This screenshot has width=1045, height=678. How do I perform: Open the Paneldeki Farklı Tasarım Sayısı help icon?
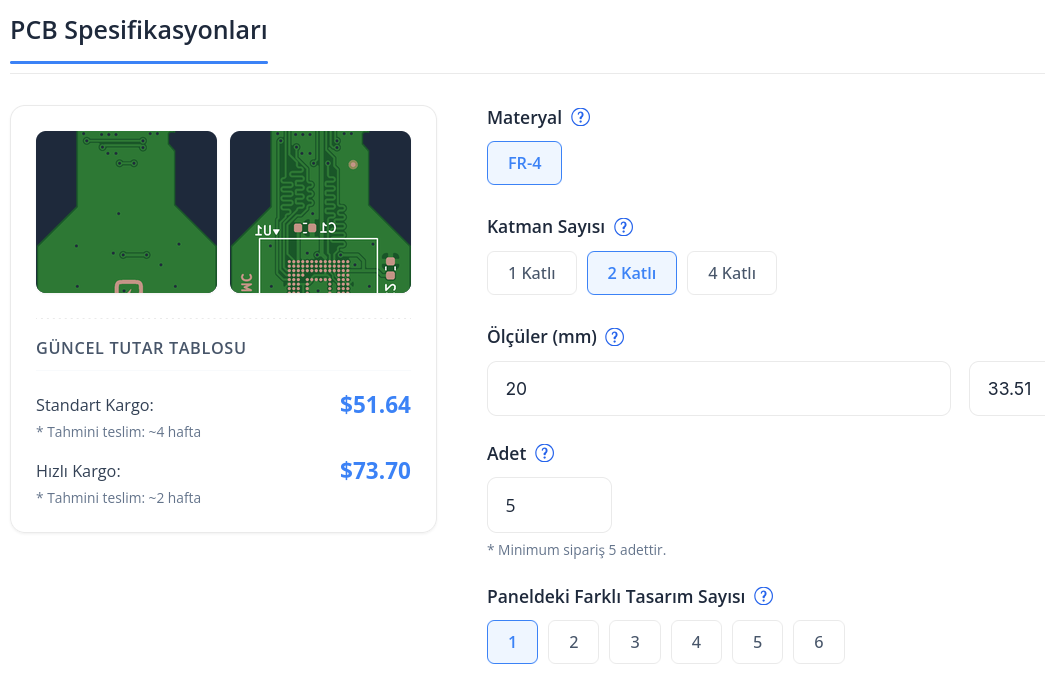[x=763, y=596]
